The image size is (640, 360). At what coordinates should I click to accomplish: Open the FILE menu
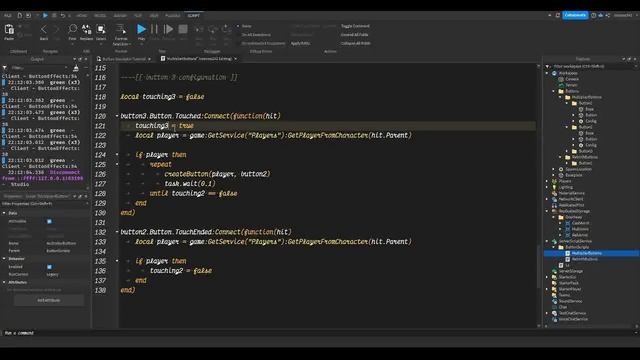click(x=8, y=16)
